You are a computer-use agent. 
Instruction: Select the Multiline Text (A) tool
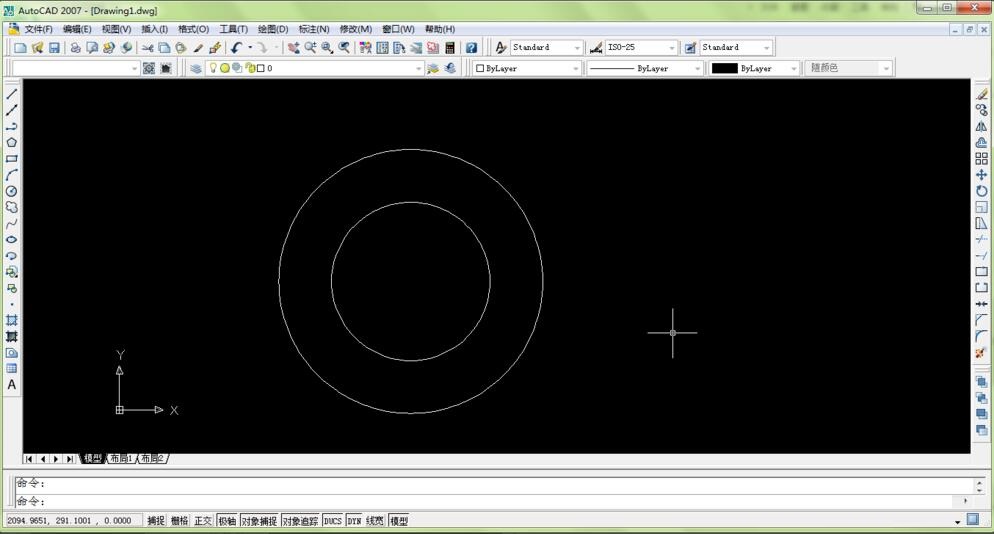click(12, 385)
